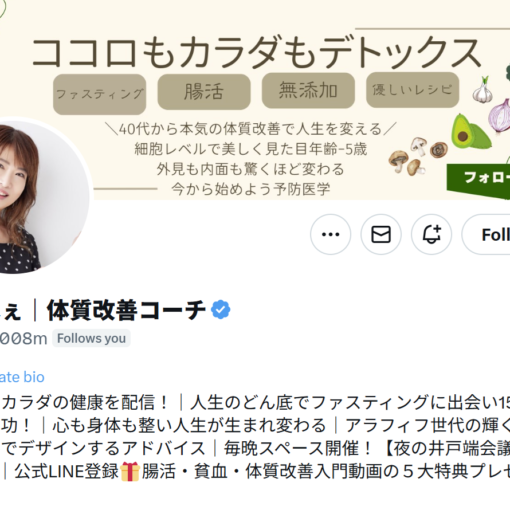The height and width of the screenshot is (510, 510).
Task: Click the 体質改善コーチ display name
Action: (x=126, y=310)
